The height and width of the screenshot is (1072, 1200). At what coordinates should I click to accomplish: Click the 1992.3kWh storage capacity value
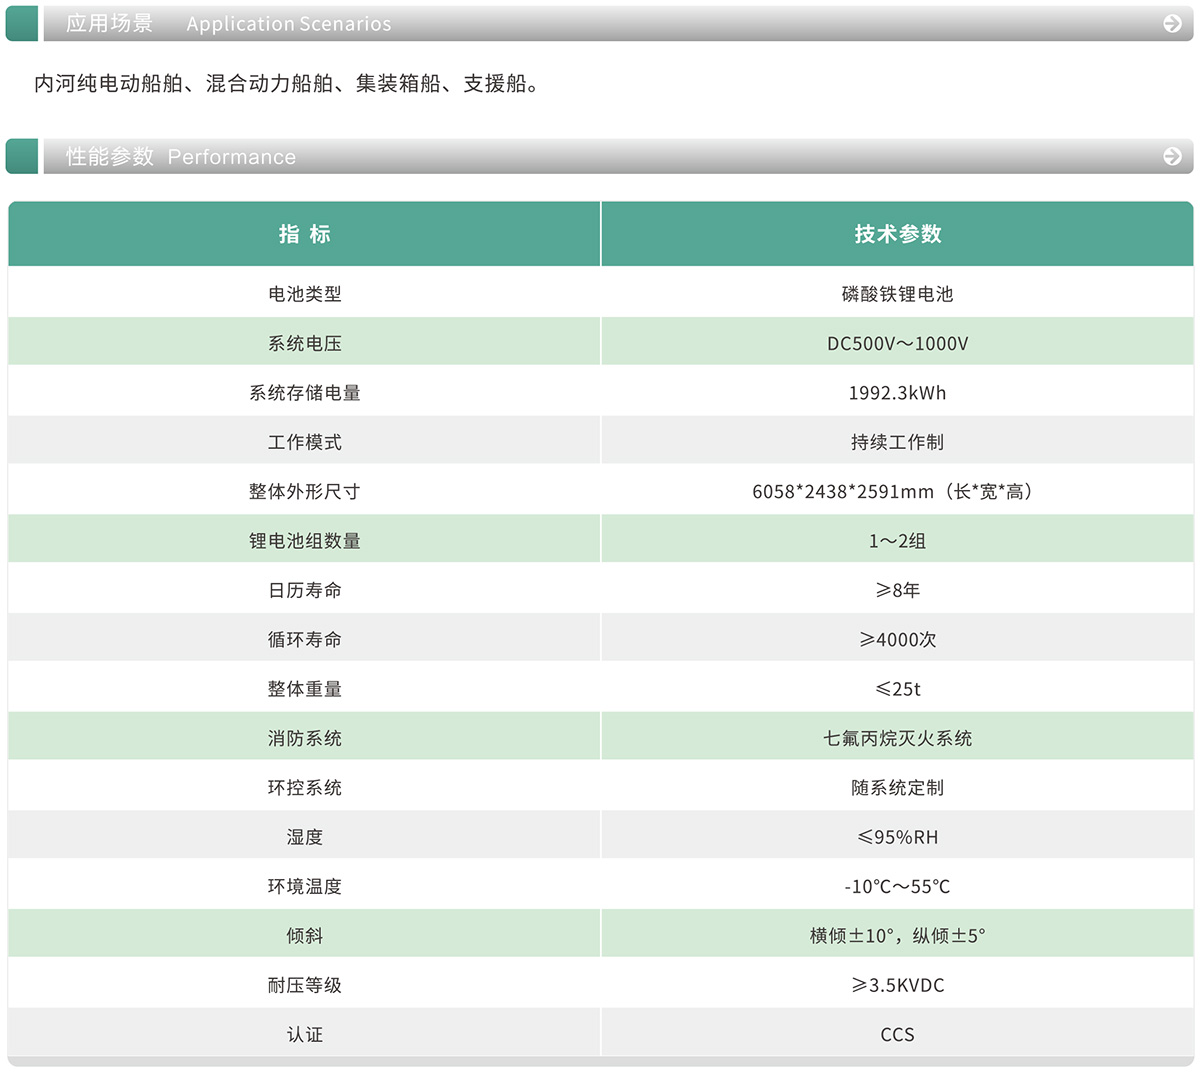pyautogui.click(x=897, y=393)
